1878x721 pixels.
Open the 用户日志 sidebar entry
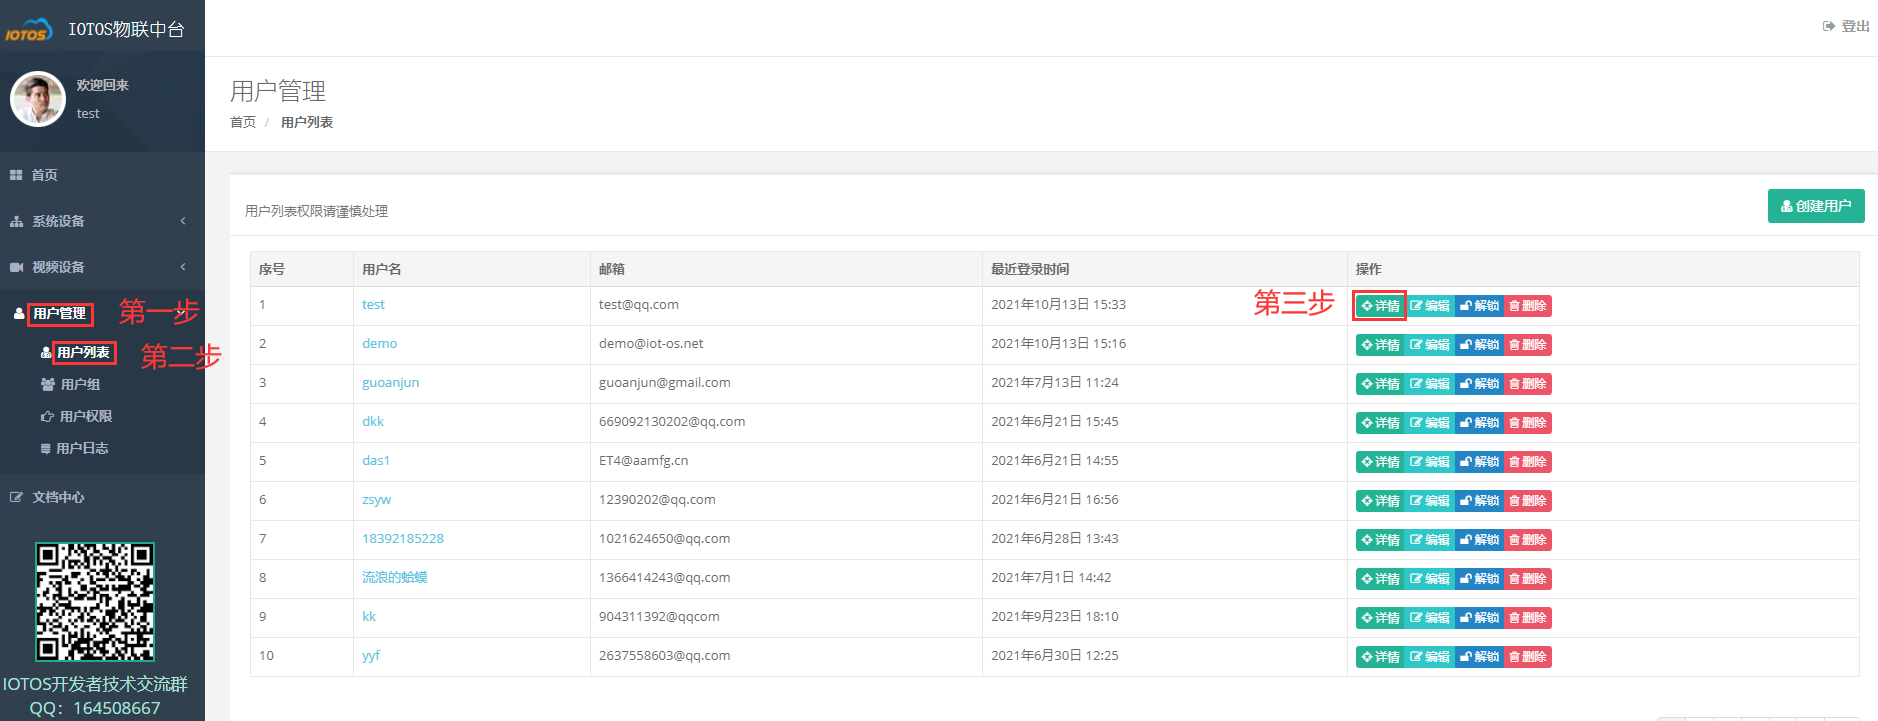(82, 449)
